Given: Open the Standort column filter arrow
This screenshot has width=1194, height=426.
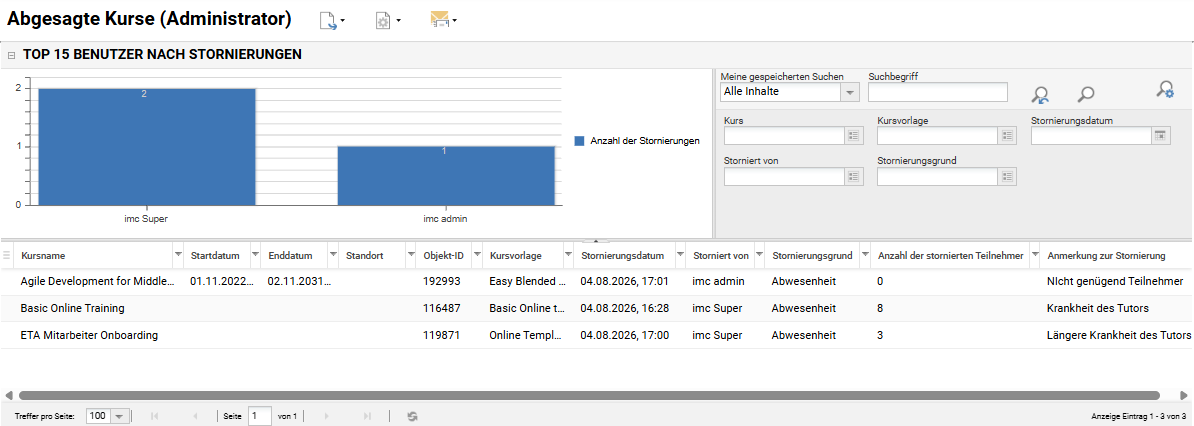Looking at the screenshot, I should (410, 255).
